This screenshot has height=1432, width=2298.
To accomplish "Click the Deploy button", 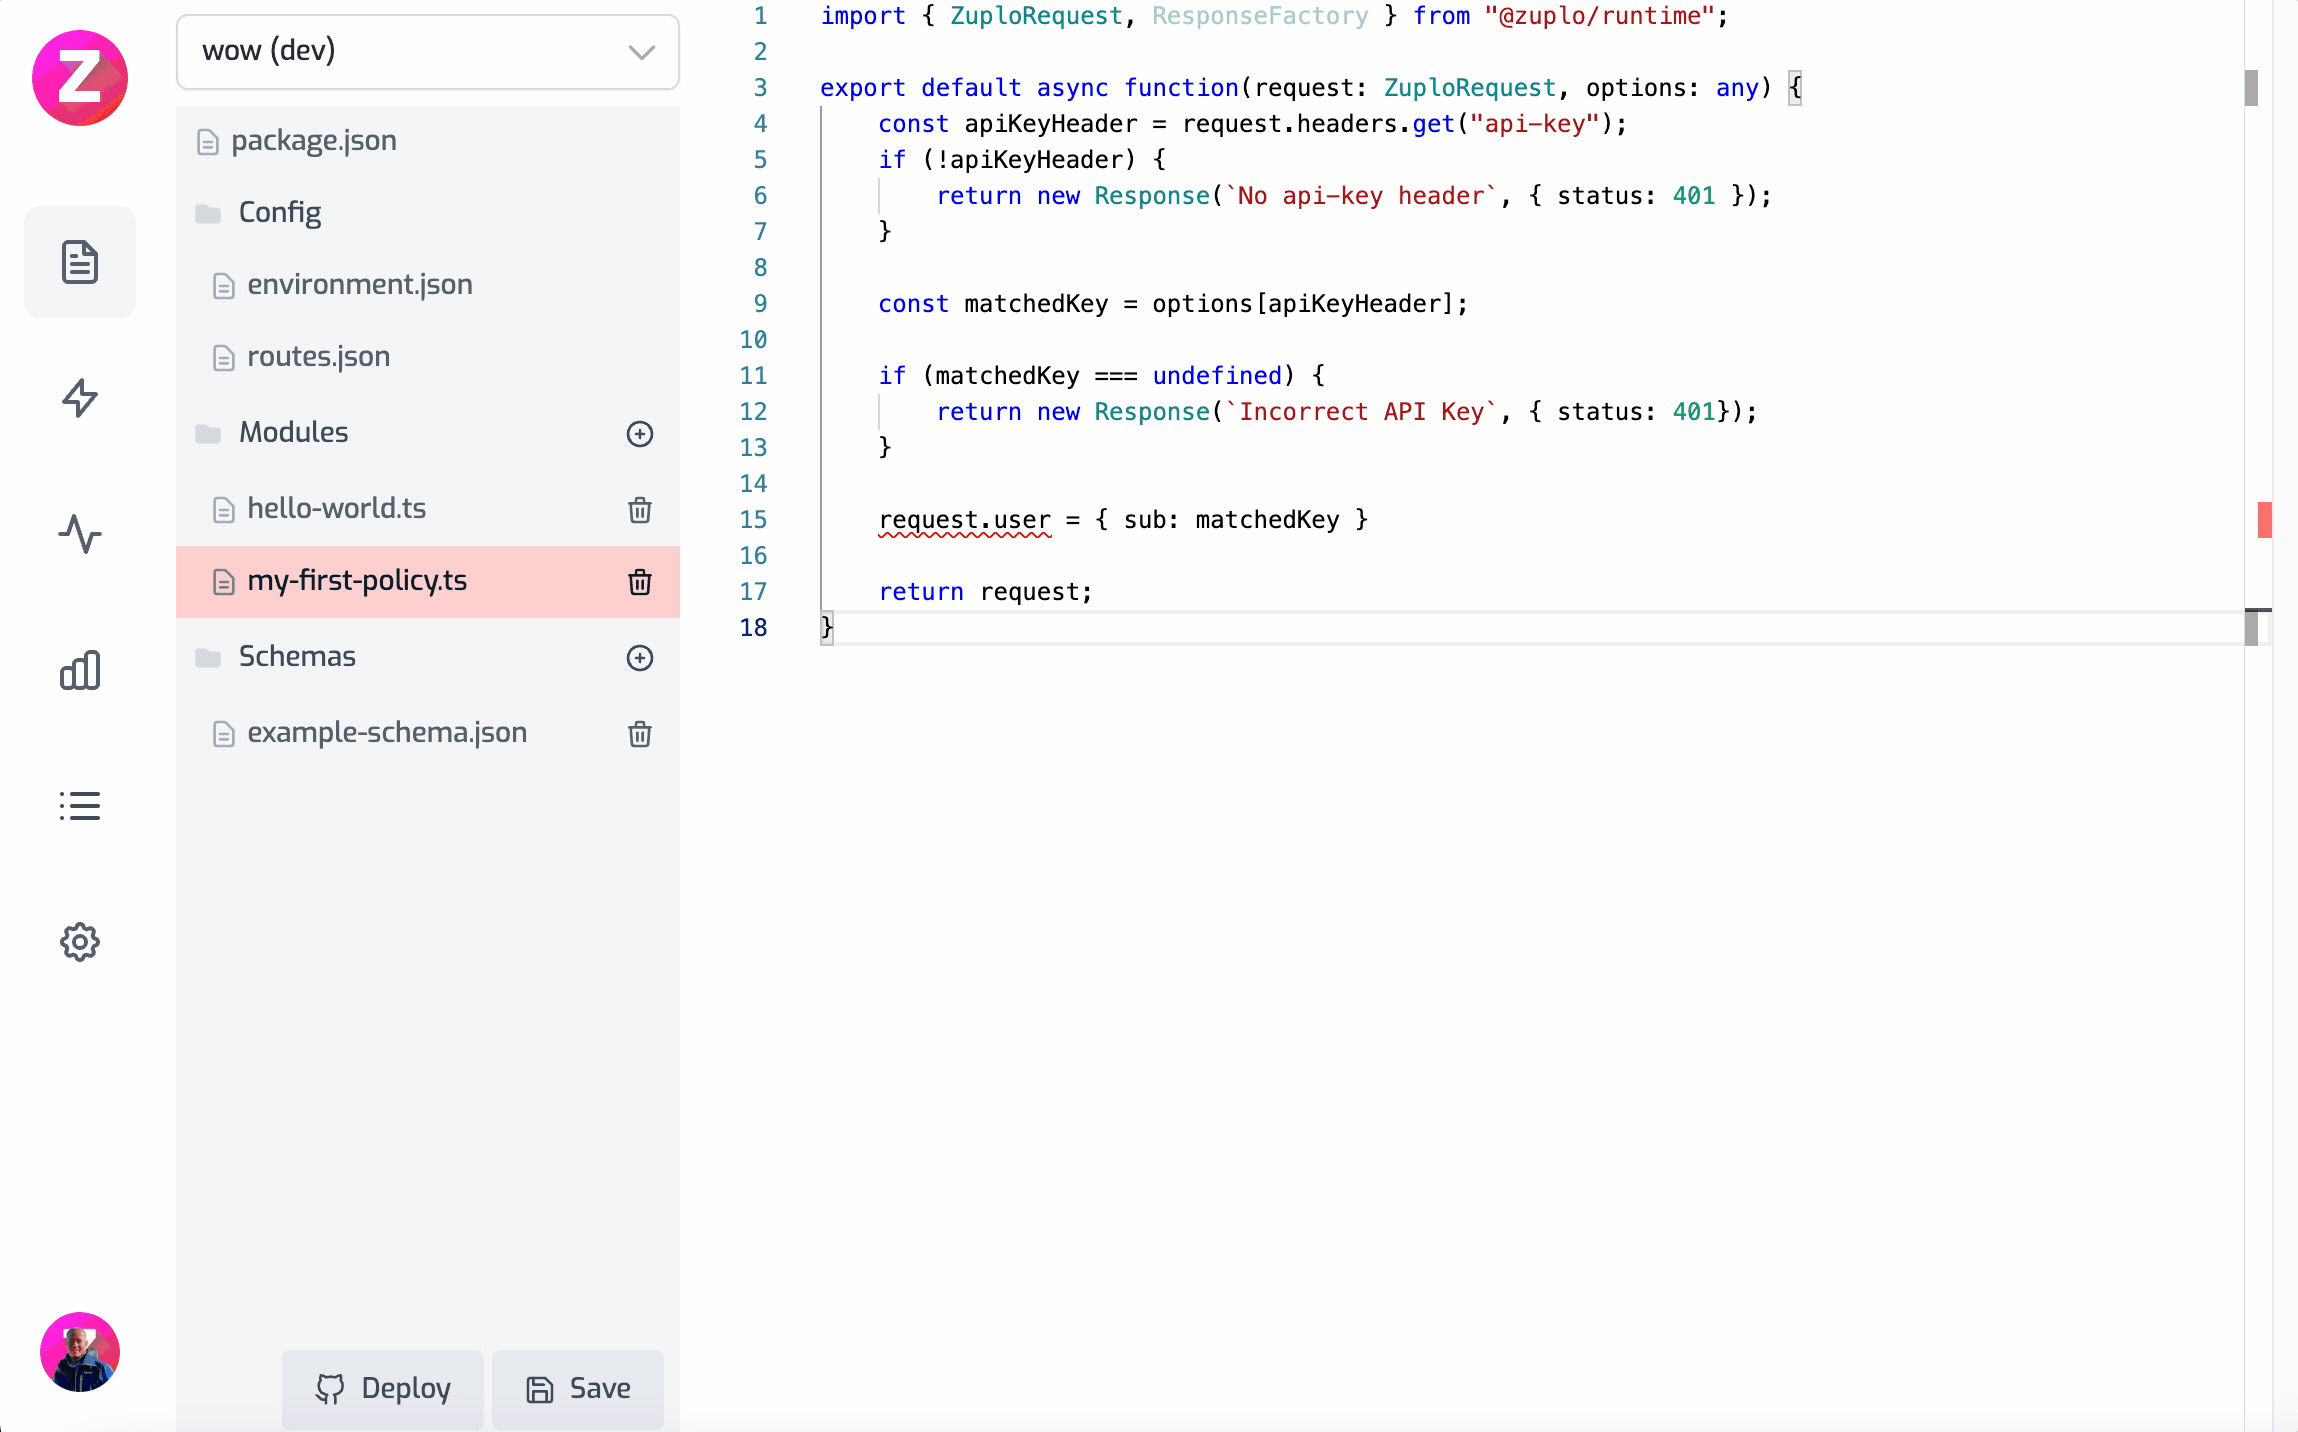I will point(383,1388).
